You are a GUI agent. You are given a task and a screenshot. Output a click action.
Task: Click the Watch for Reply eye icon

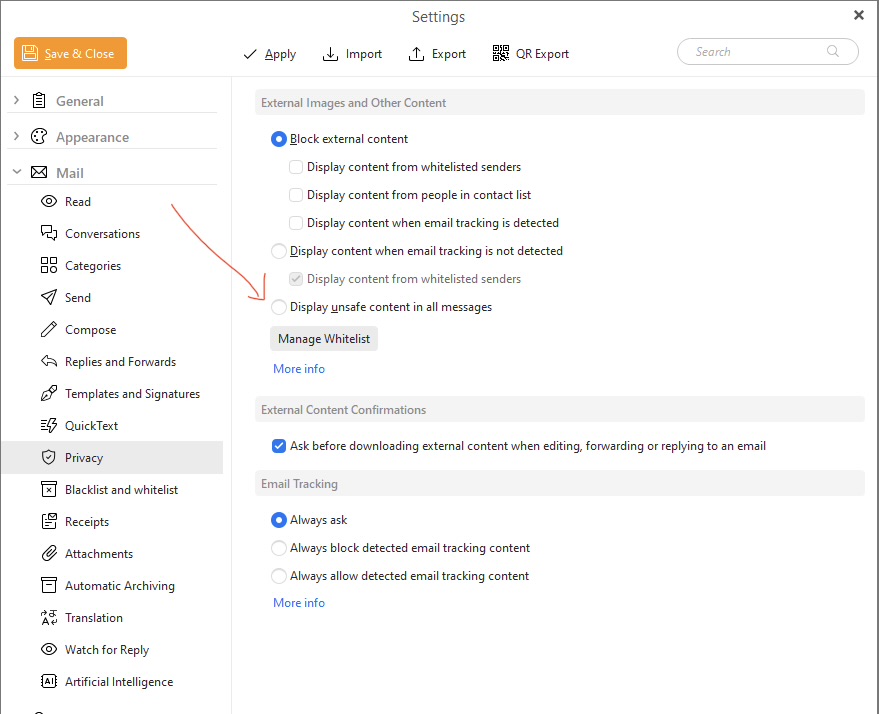(x=49, y=649)
